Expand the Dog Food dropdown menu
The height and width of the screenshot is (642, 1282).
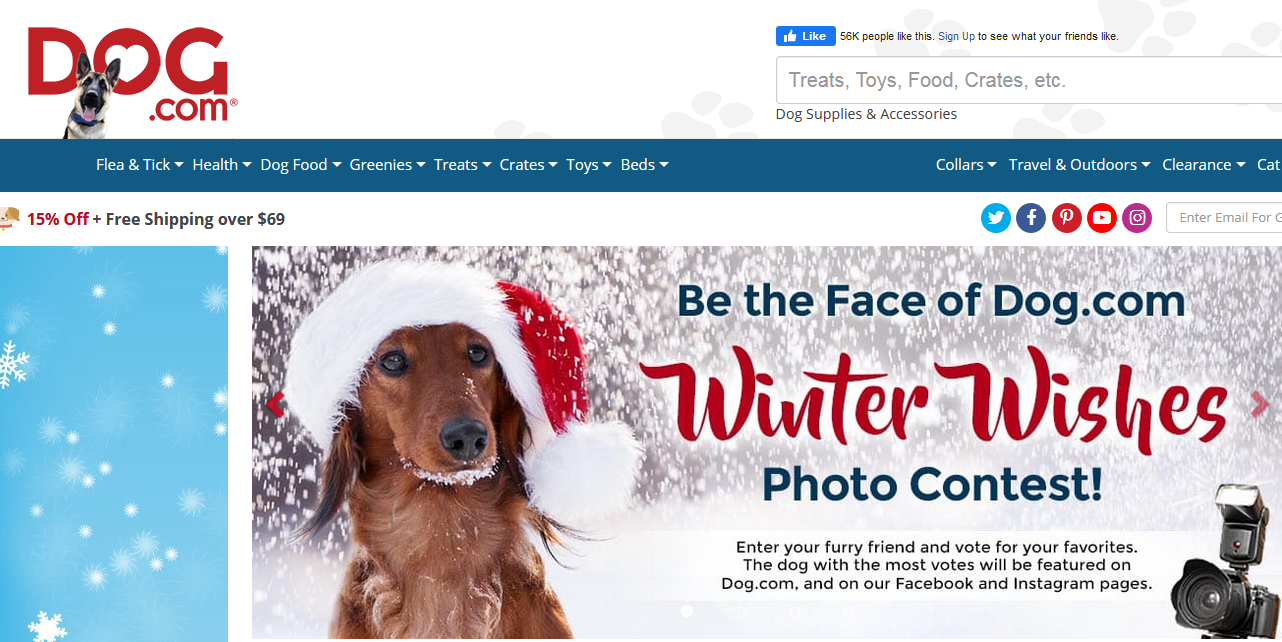(x=301, y=165)
